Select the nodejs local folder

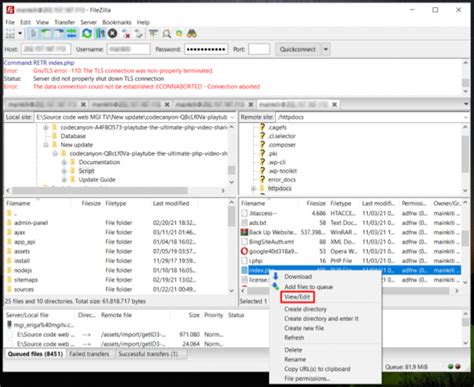23,270
